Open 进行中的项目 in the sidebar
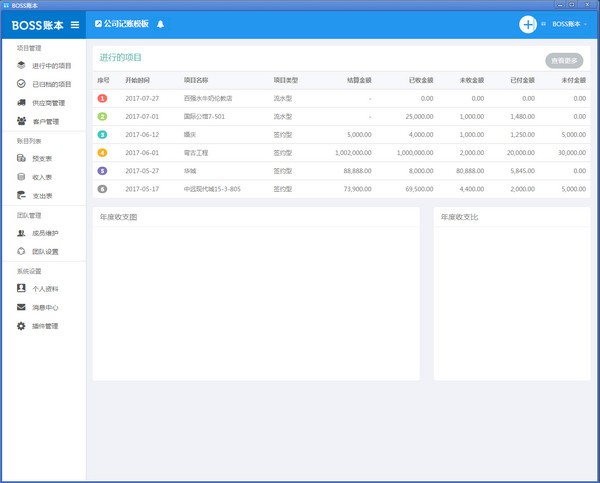 point(51,66)
